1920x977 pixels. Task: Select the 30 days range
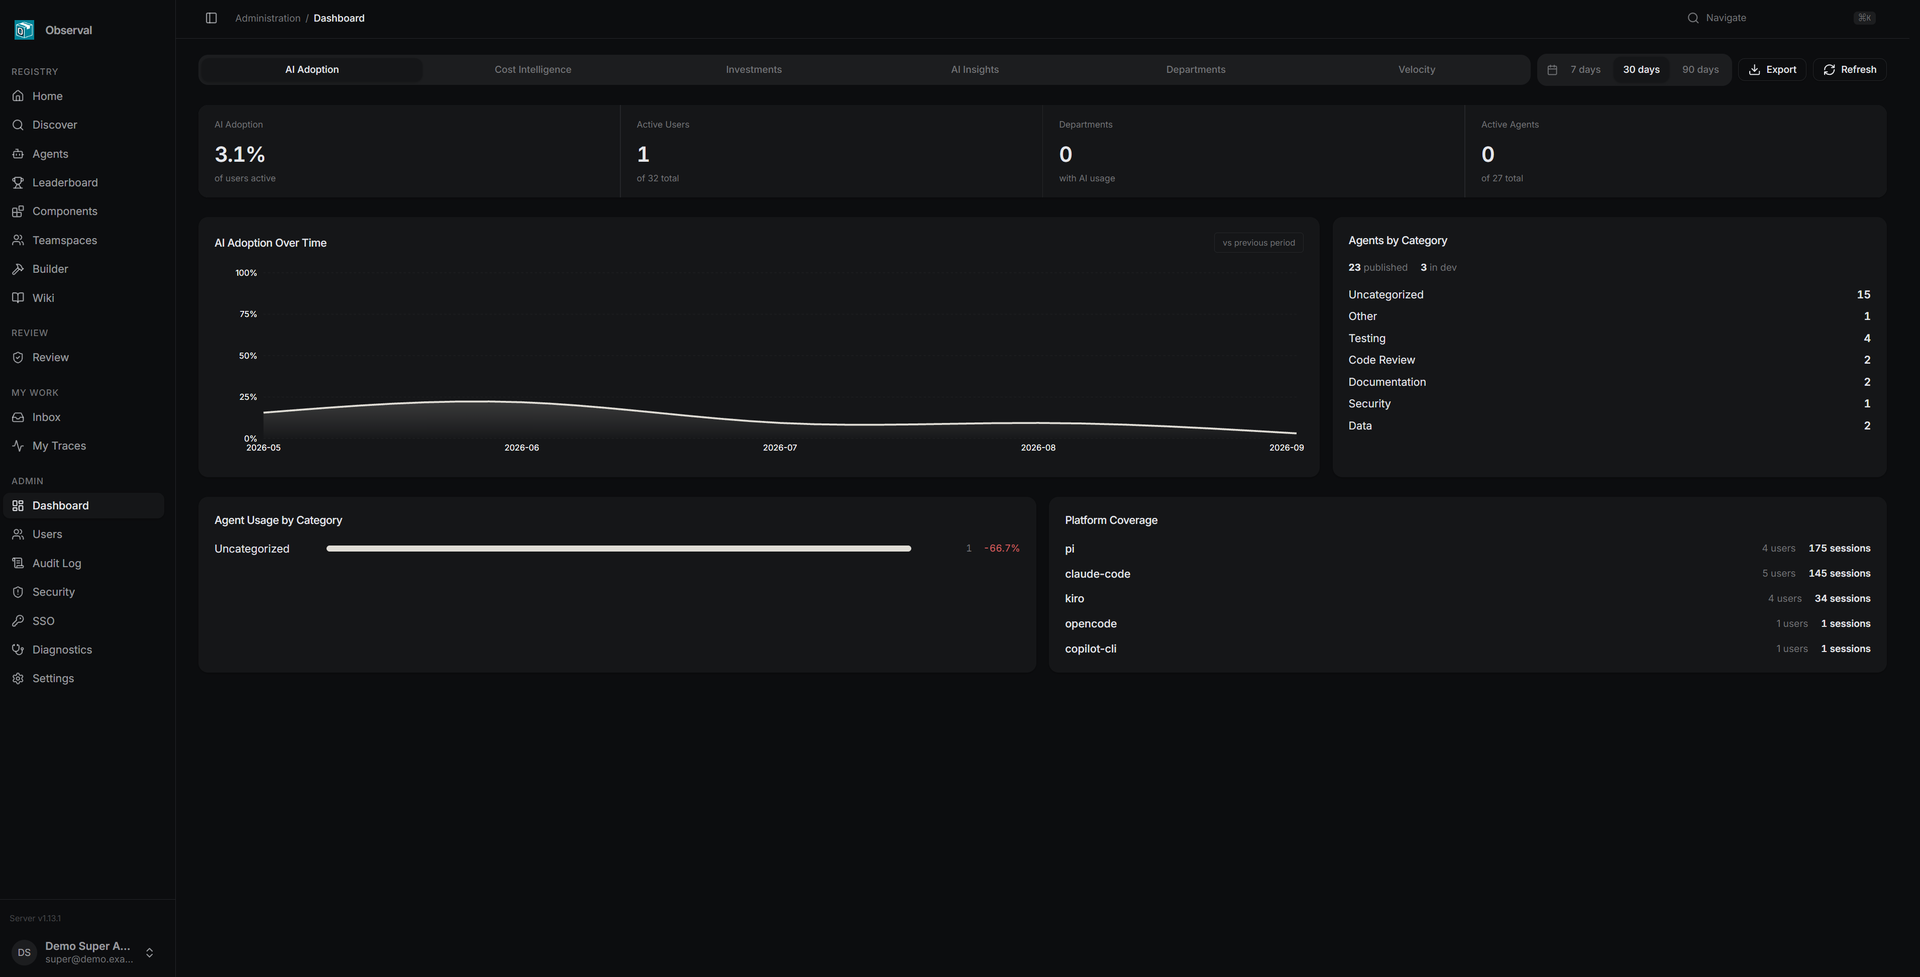tap(1641, 70)
